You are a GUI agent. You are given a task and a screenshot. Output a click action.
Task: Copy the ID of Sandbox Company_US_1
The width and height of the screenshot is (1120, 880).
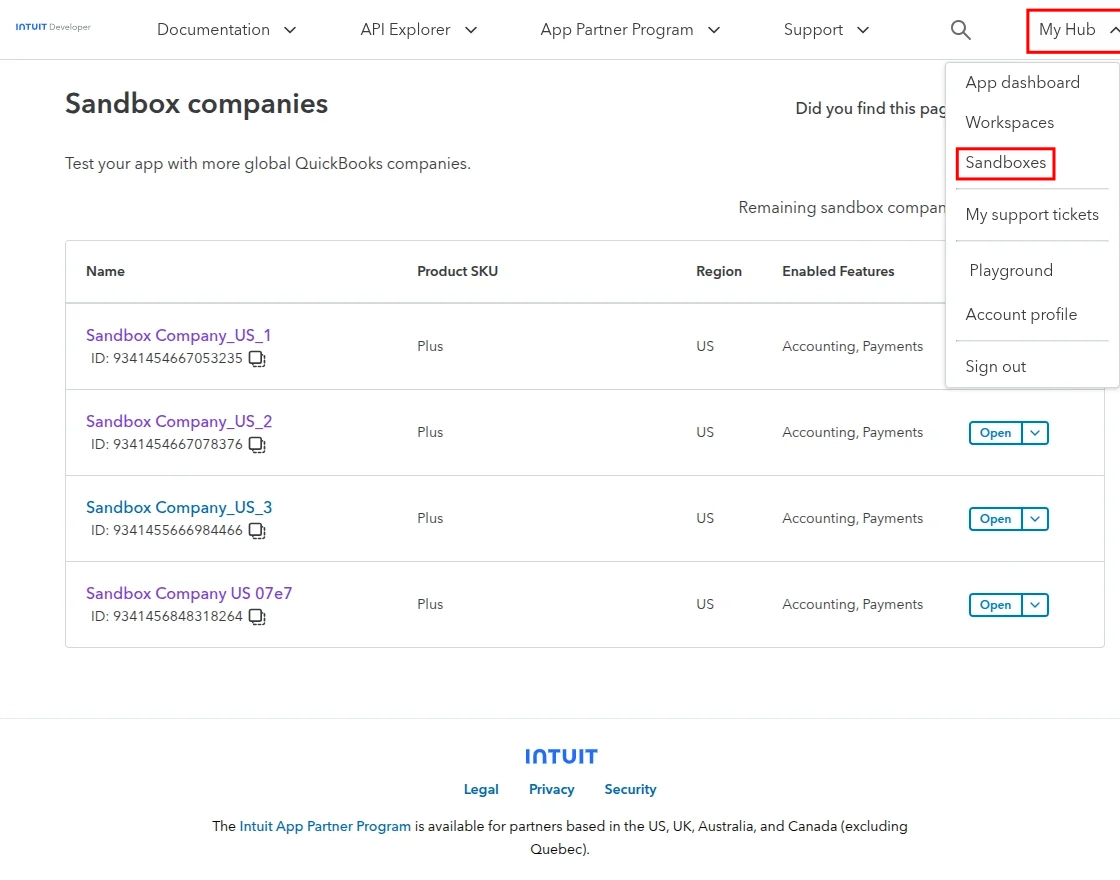point(257,359)
